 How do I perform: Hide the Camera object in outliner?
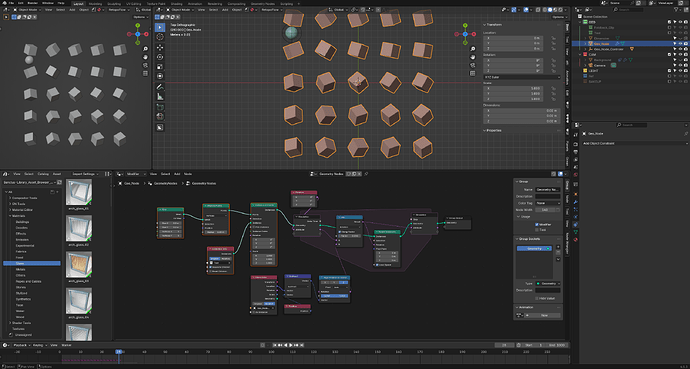(x=680, y=65)
